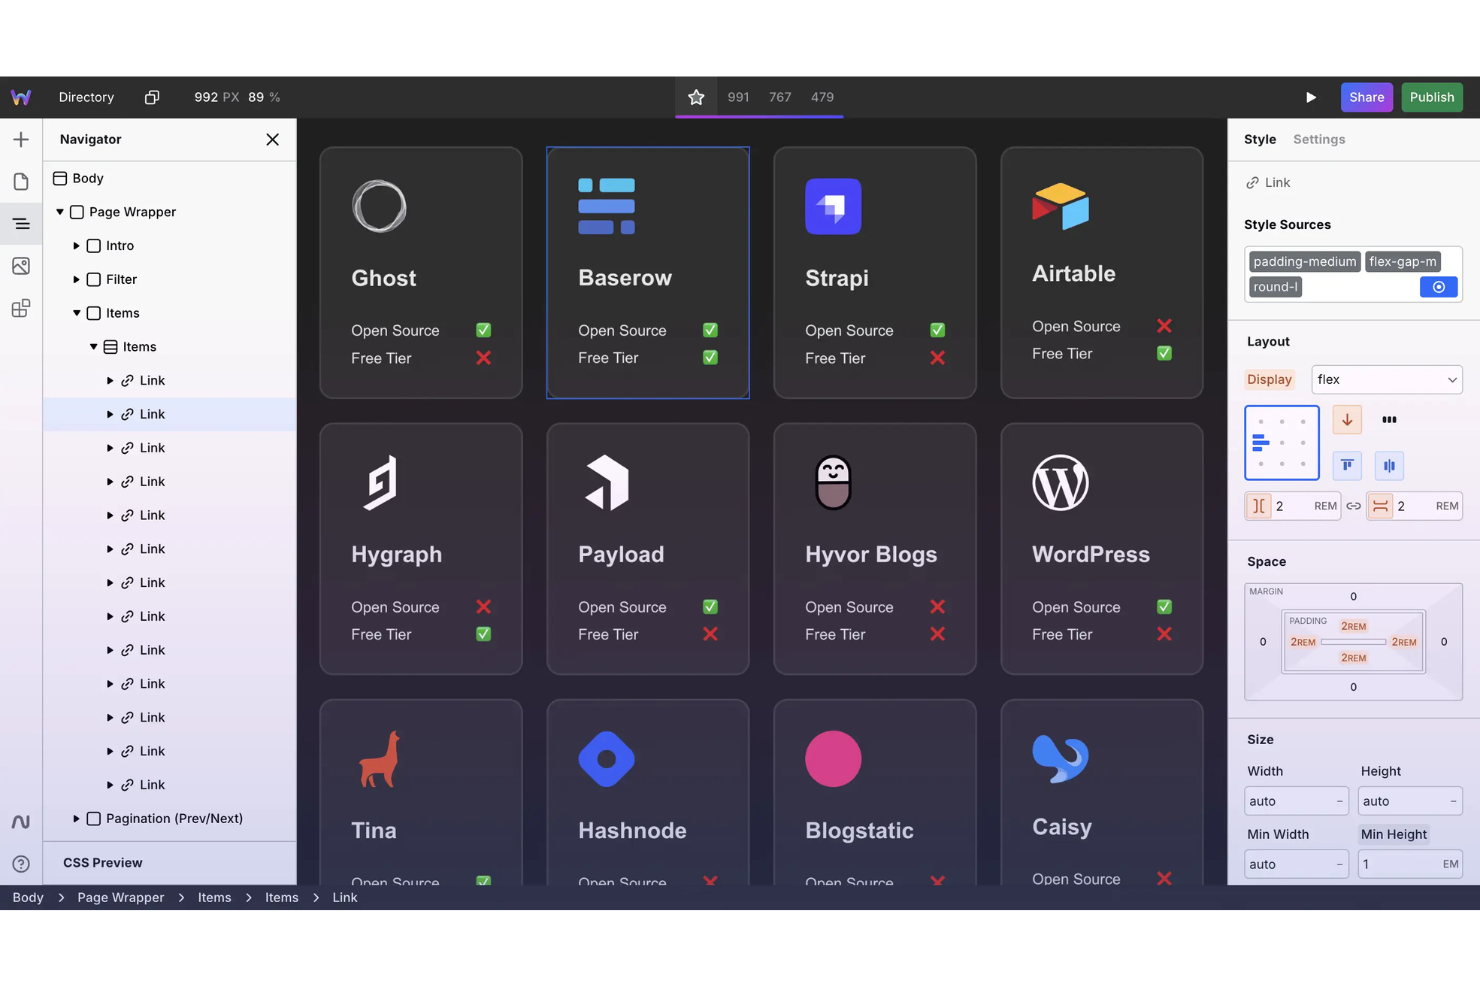
Task: Click the row gap icon
Action: pyautogui.click(x=1380, y=506)
